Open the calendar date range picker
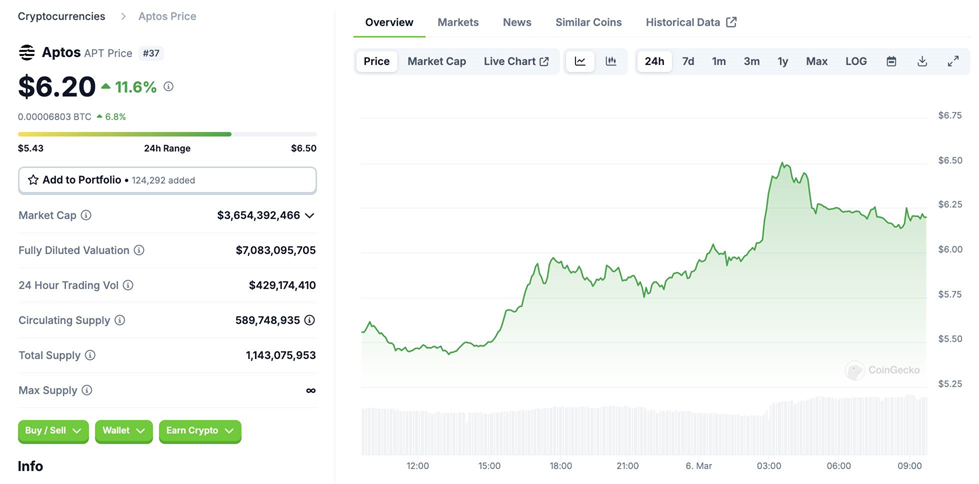979x484 pixels. pos(892,61)
